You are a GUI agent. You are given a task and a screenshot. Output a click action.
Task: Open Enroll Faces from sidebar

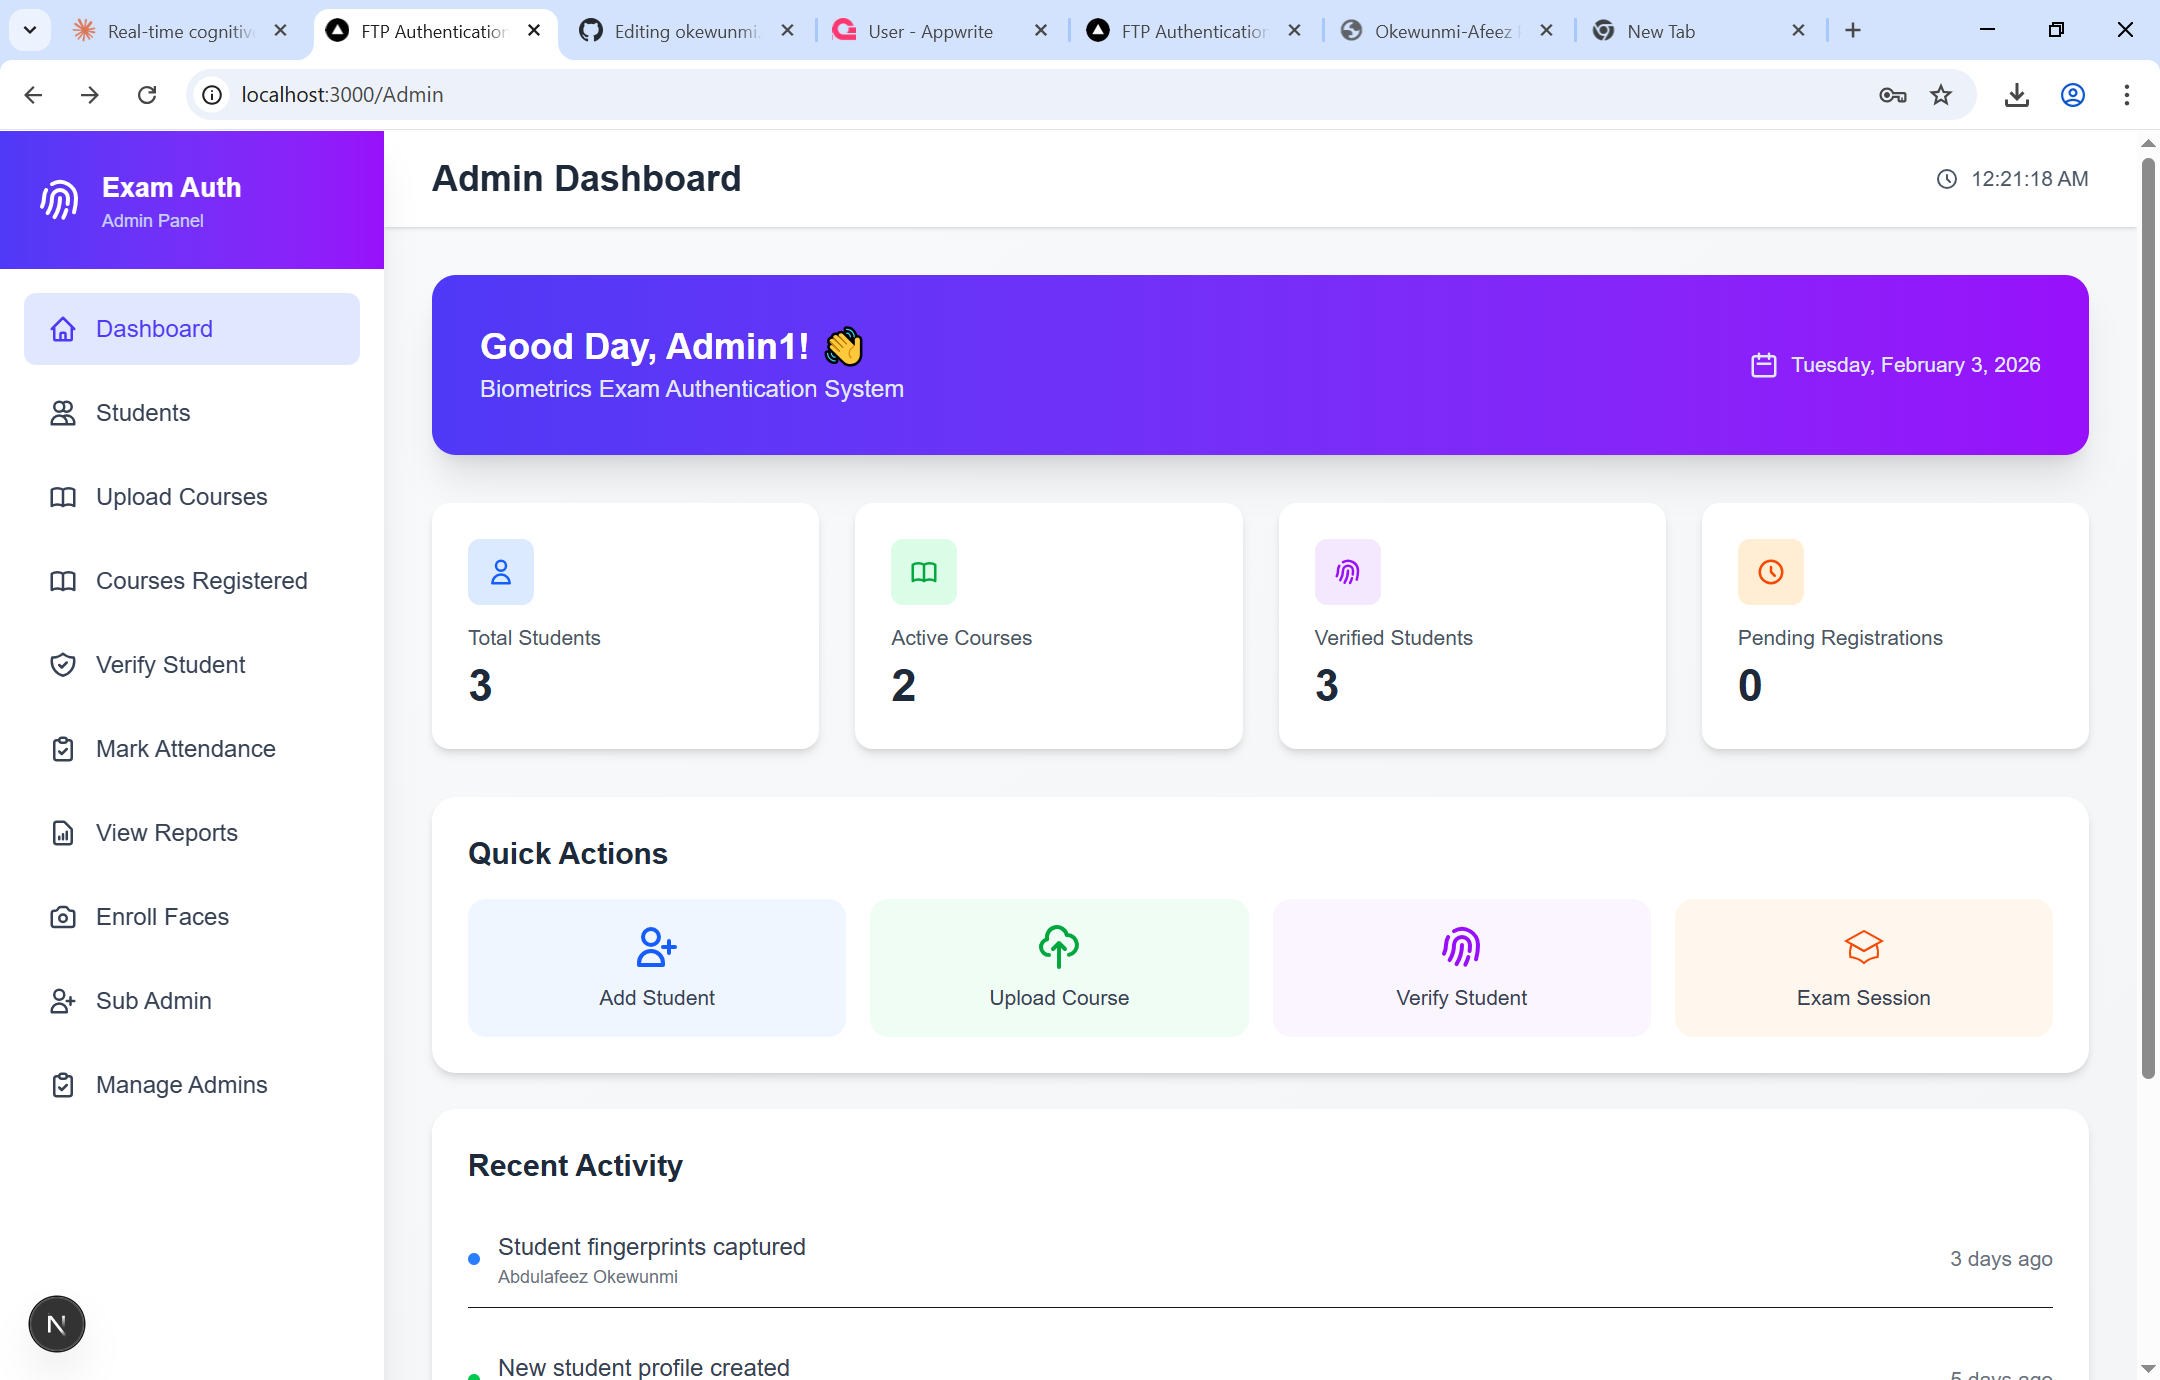[x=162, y=917]
